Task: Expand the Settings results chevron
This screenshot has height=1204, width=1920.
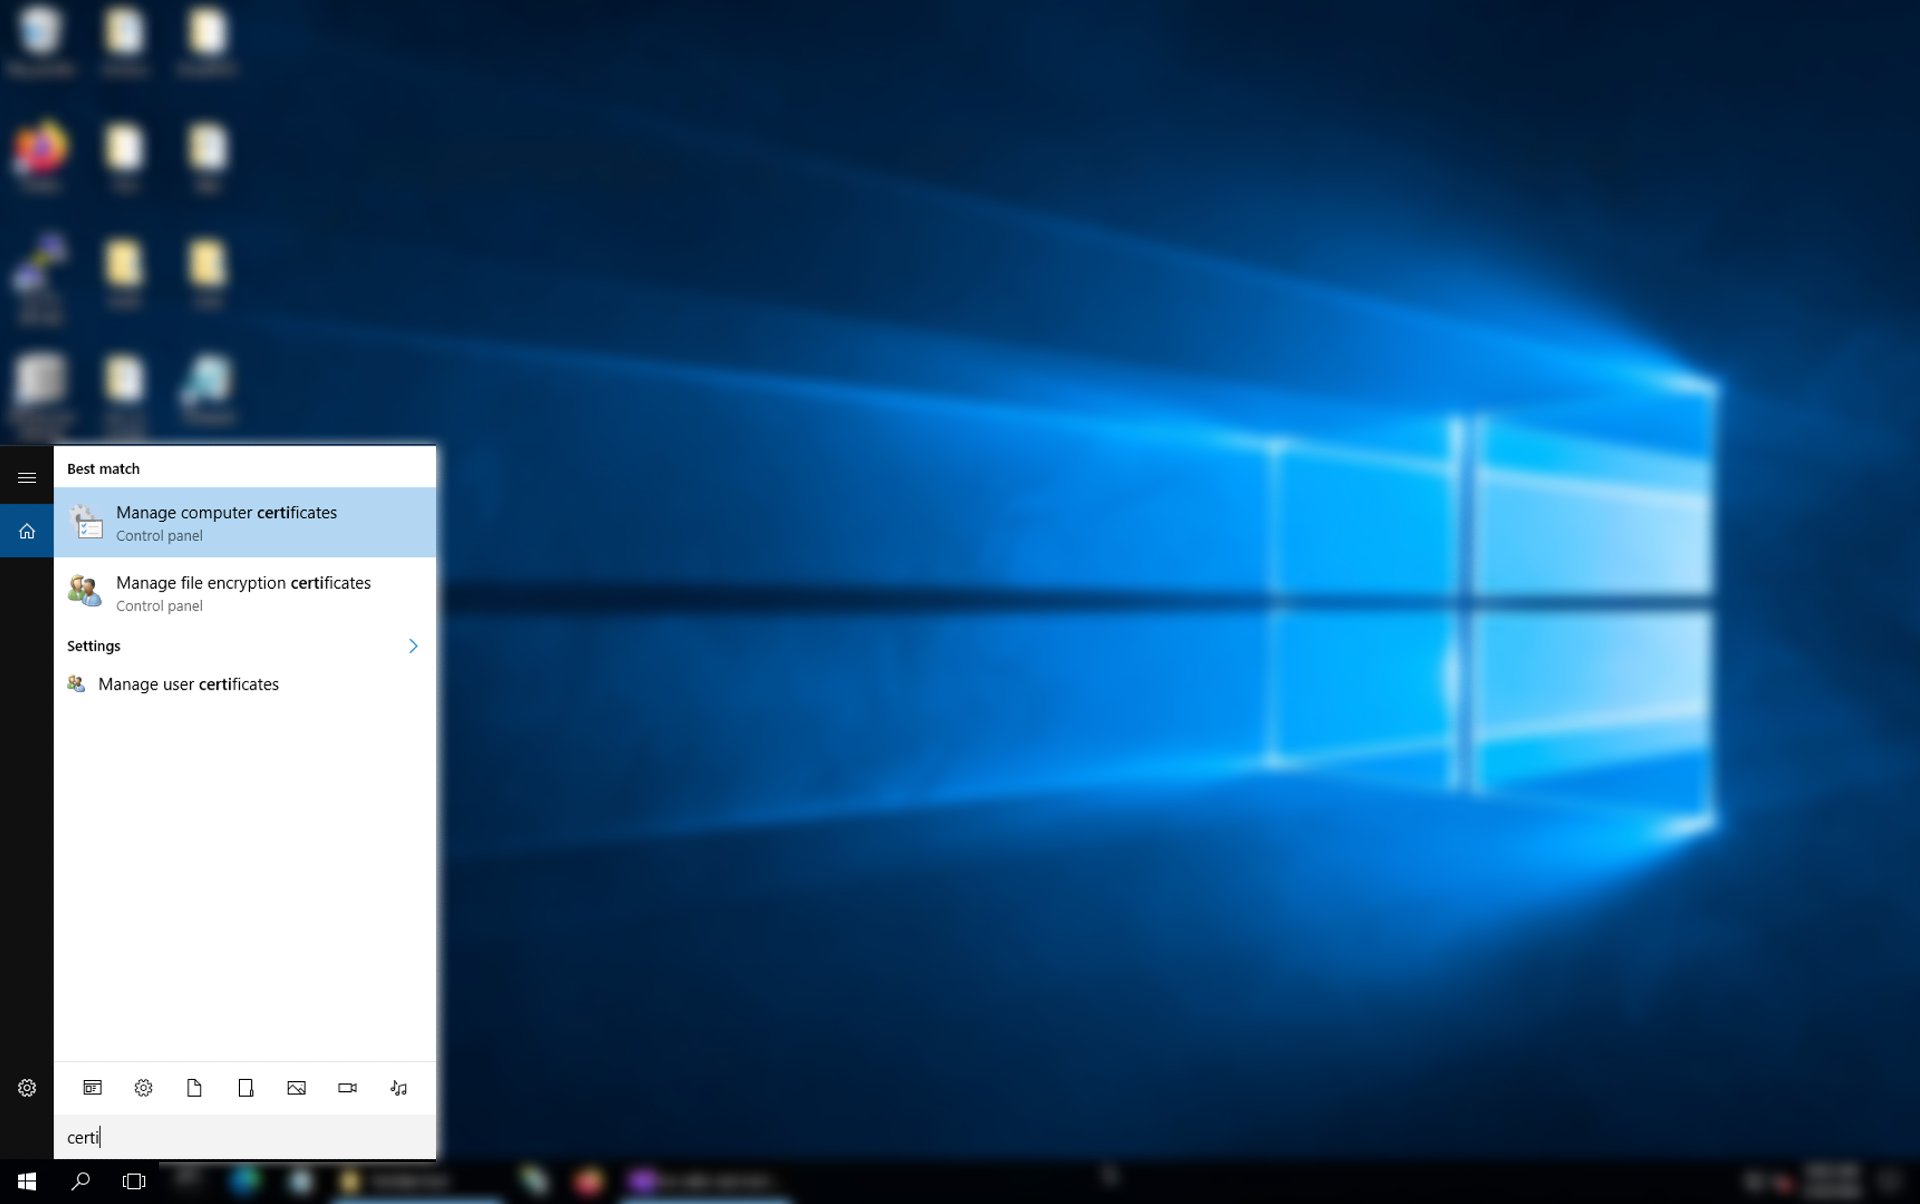Action: click(x=413, y=646)
